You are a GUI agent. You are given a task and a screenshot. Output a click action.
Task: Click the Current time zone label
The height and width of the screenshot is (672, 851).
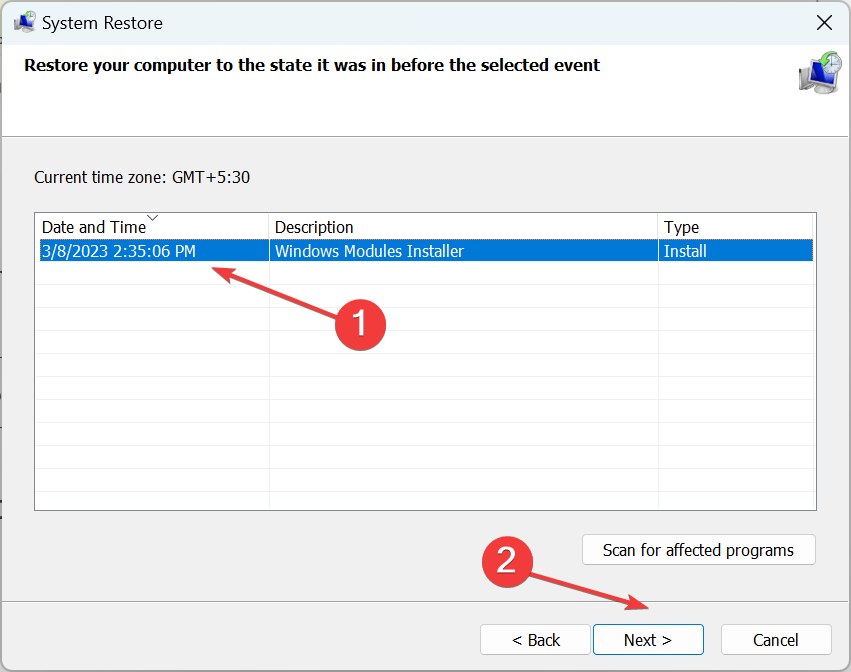click(x=142, y=177)
